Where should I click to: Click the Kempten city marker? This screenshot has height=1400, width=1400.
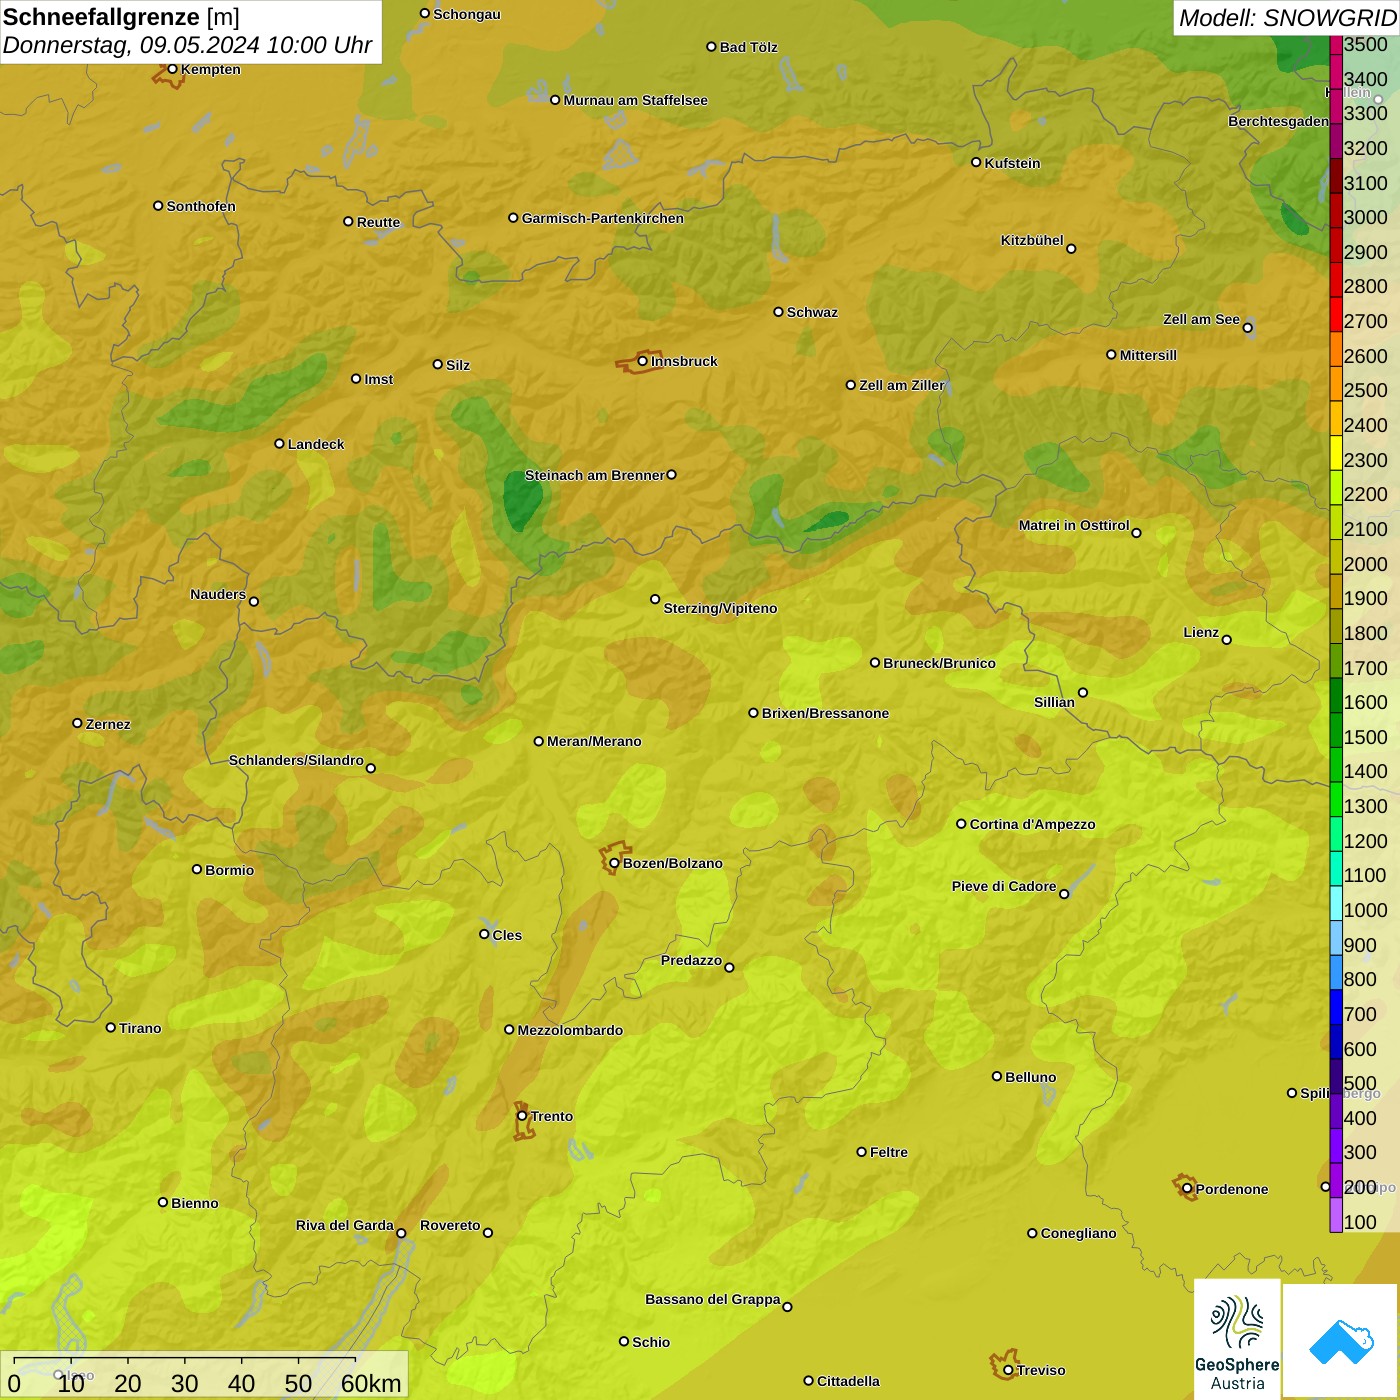172,69
